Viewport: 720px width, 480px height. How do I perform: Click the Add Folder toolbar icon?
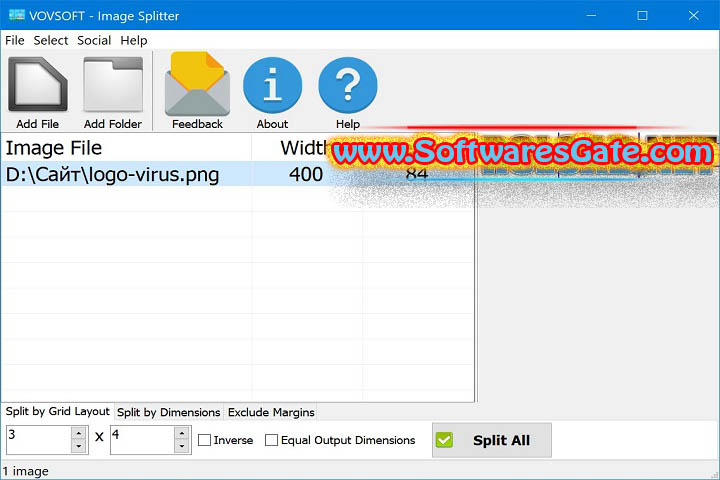[x=113, y=84]
